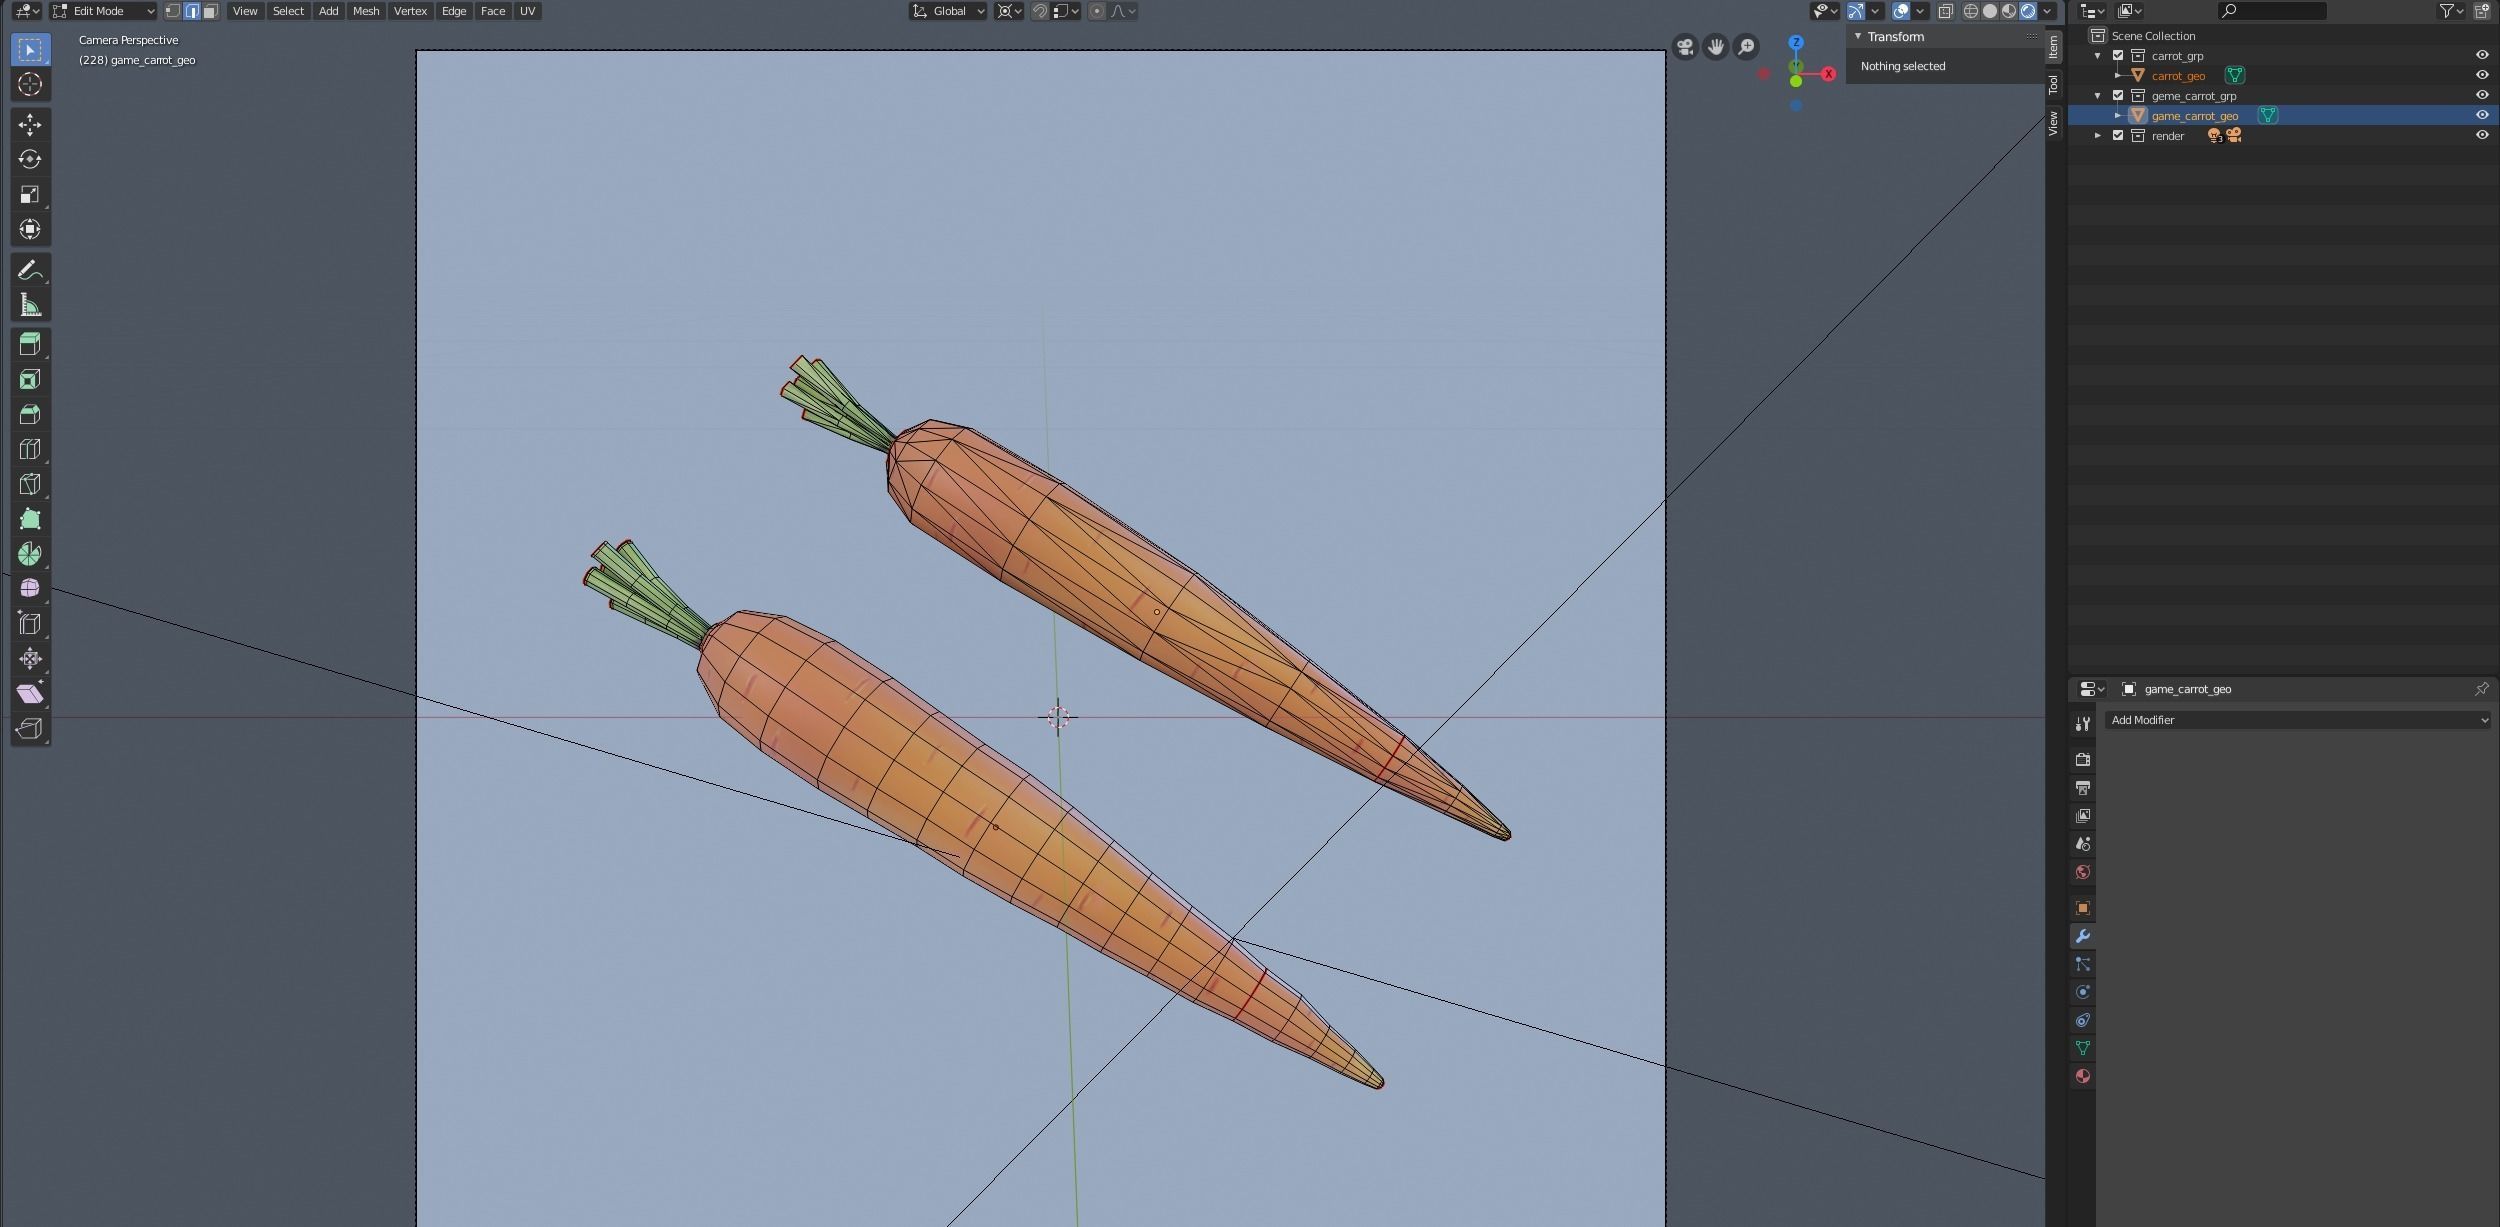Activate the Inset Faces tool
The height and width of the screenshot is (1227, 2500).
[30, 379]
